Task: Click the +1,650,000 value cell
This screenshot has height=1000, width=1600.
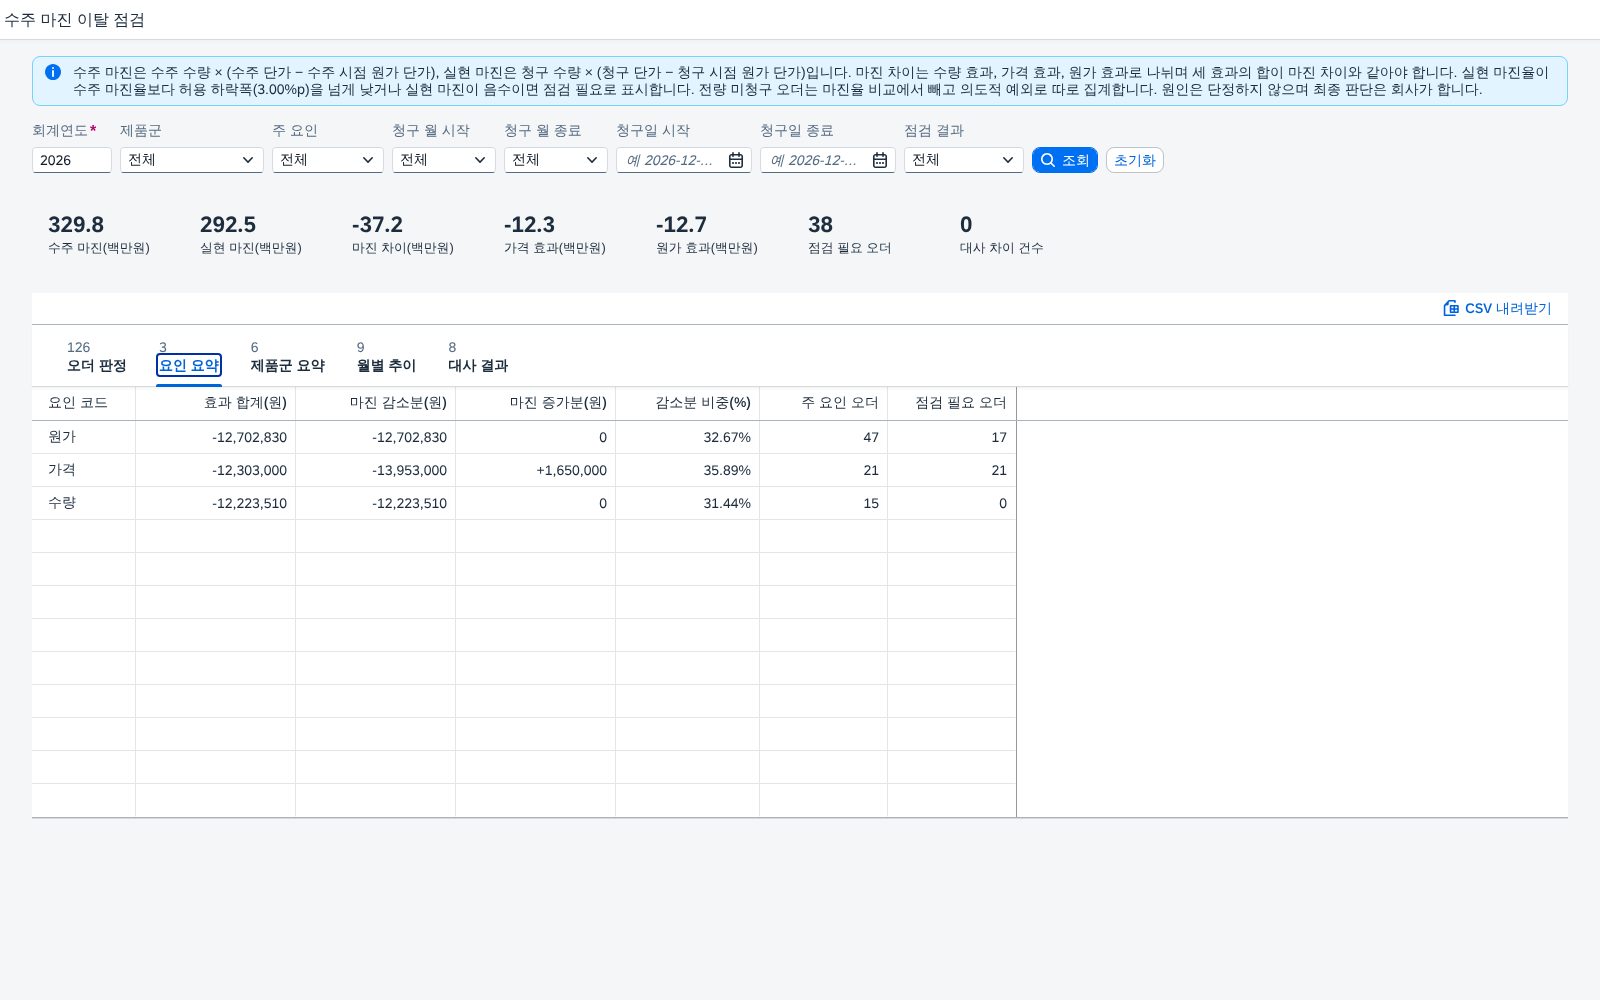Action: point(536,470)
